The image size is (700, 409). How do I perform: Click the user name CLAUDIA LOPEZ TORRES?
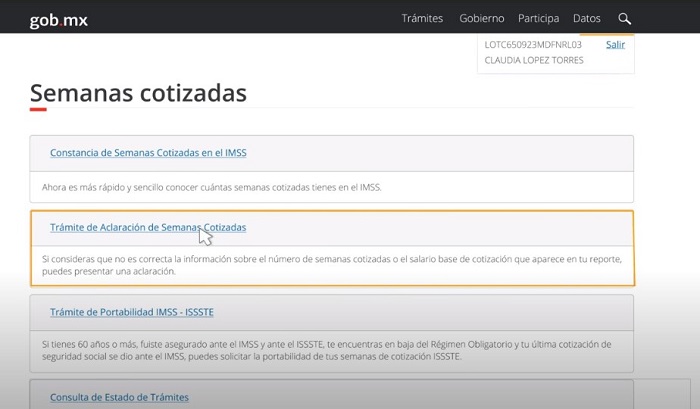point(533,60)
